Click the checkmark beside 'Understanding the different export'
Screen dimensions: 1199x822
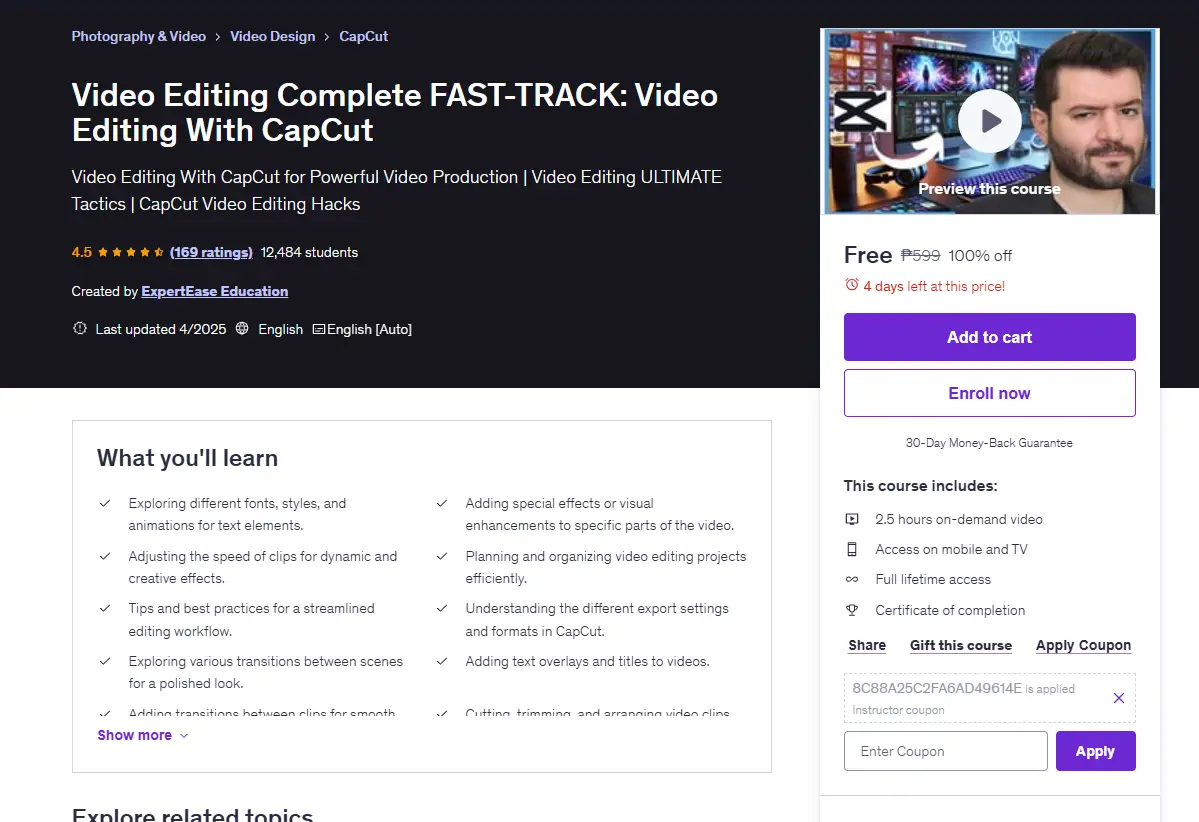(442, 609)
